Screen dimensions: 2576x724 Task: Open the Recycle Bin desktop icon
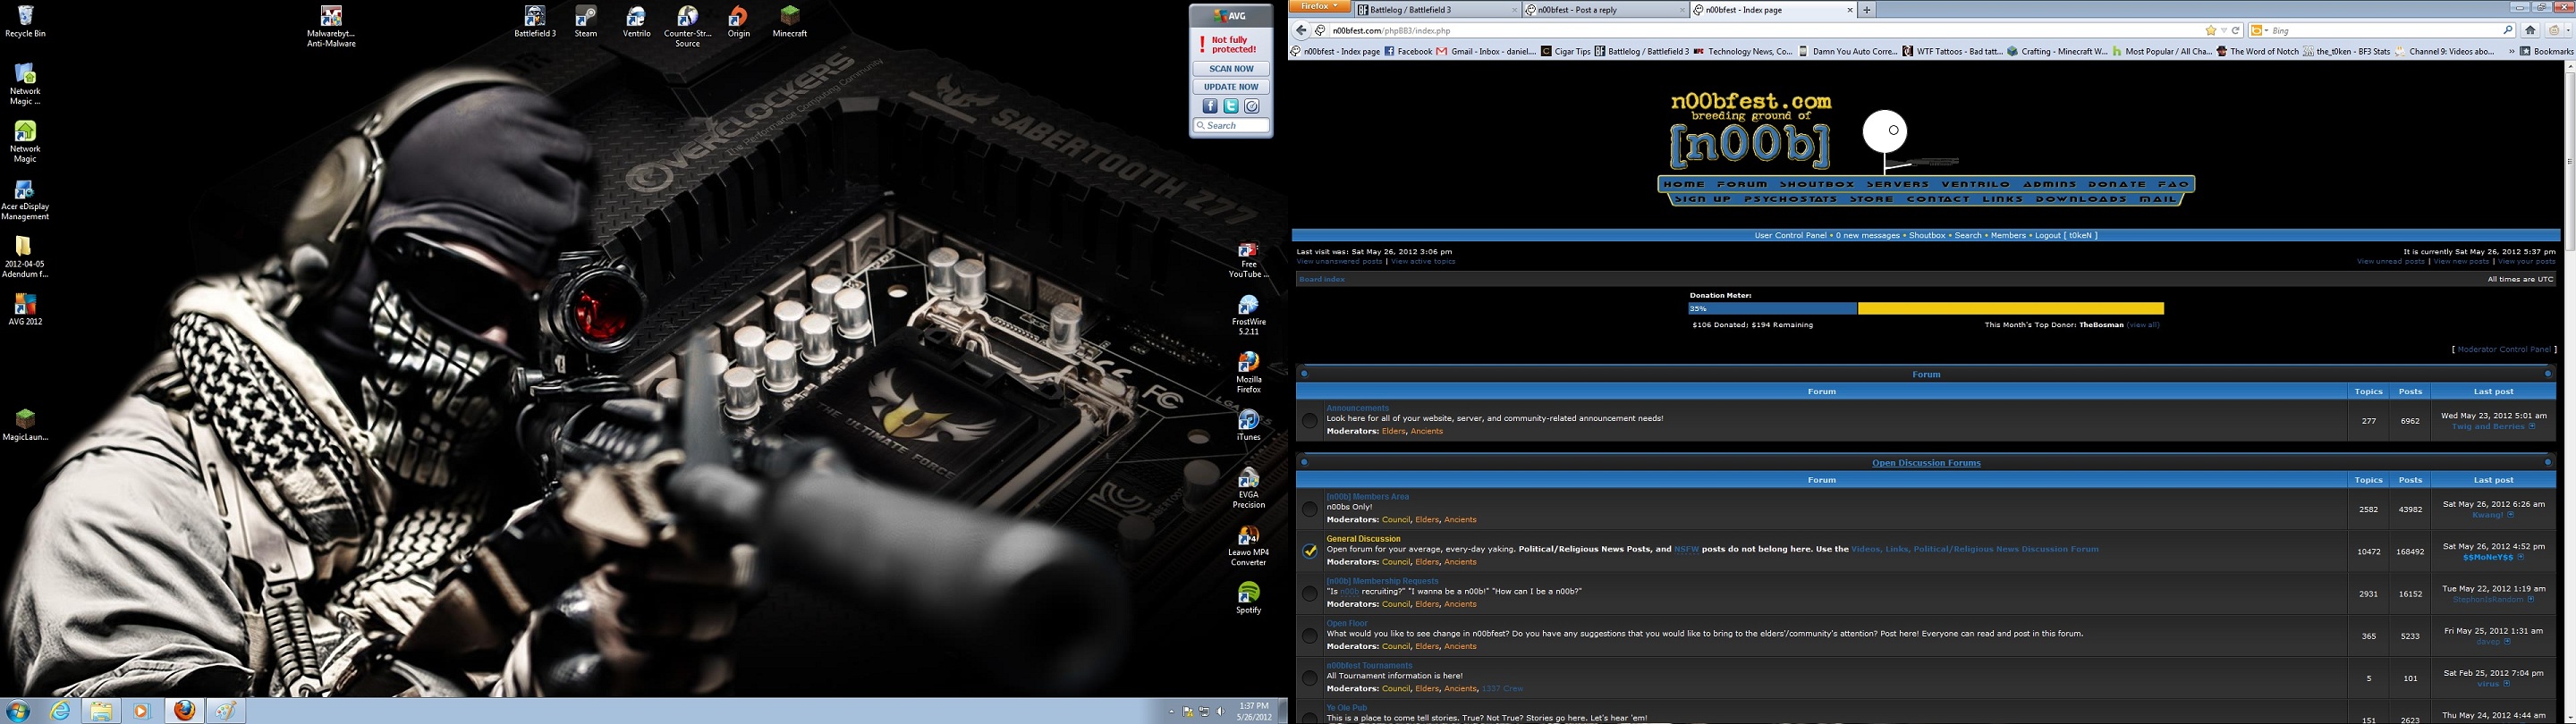(x=25, y=21)
